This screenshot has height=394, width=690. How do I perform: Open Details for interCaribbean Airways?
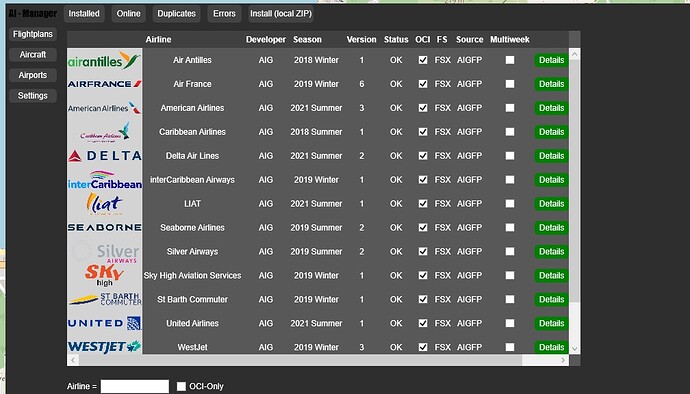(551, 180)
